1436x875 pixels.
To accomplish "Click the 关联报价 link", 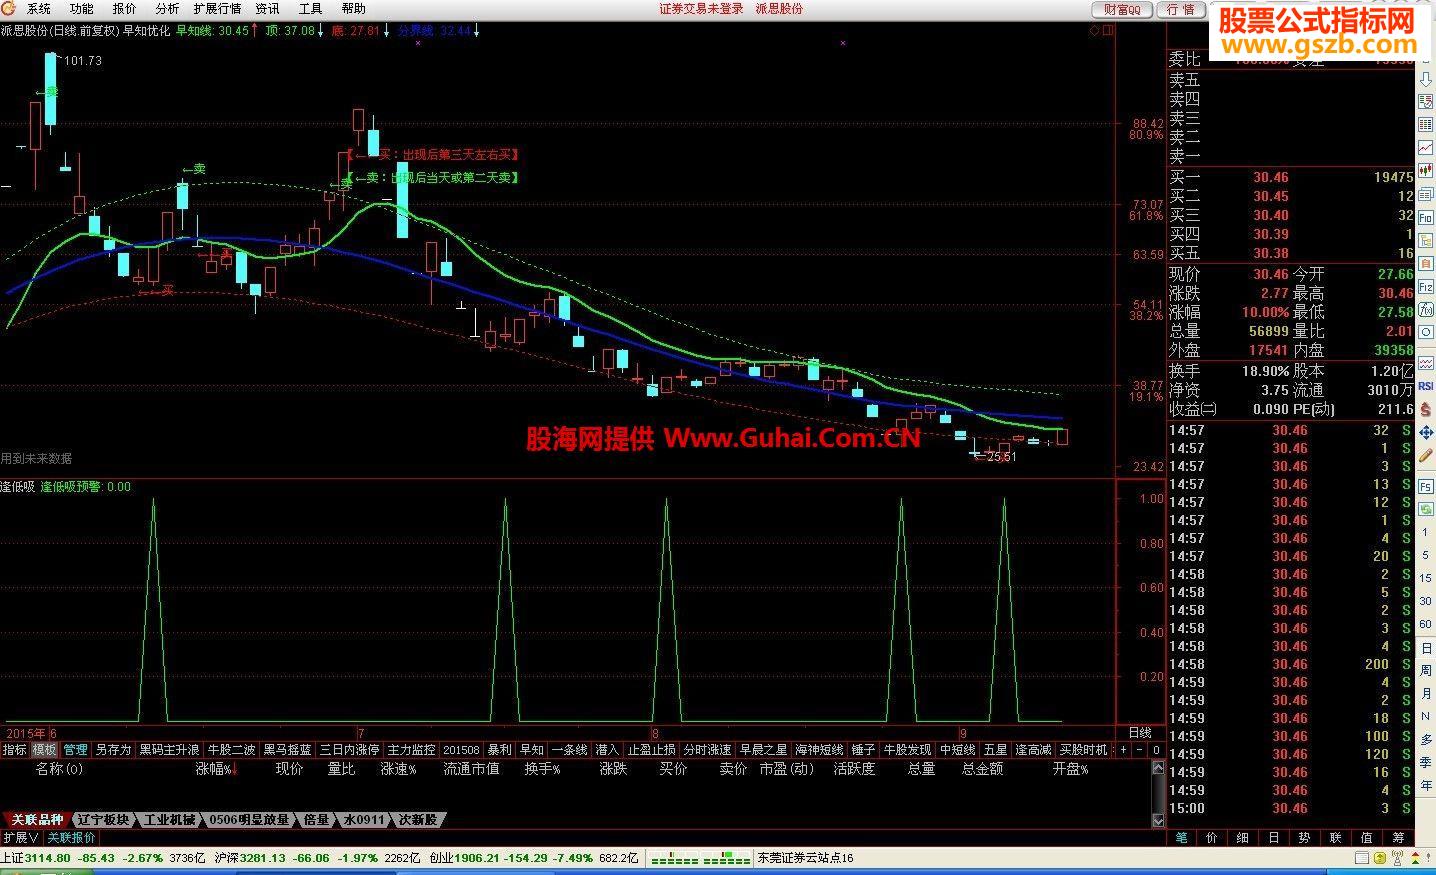I will 72,838.
